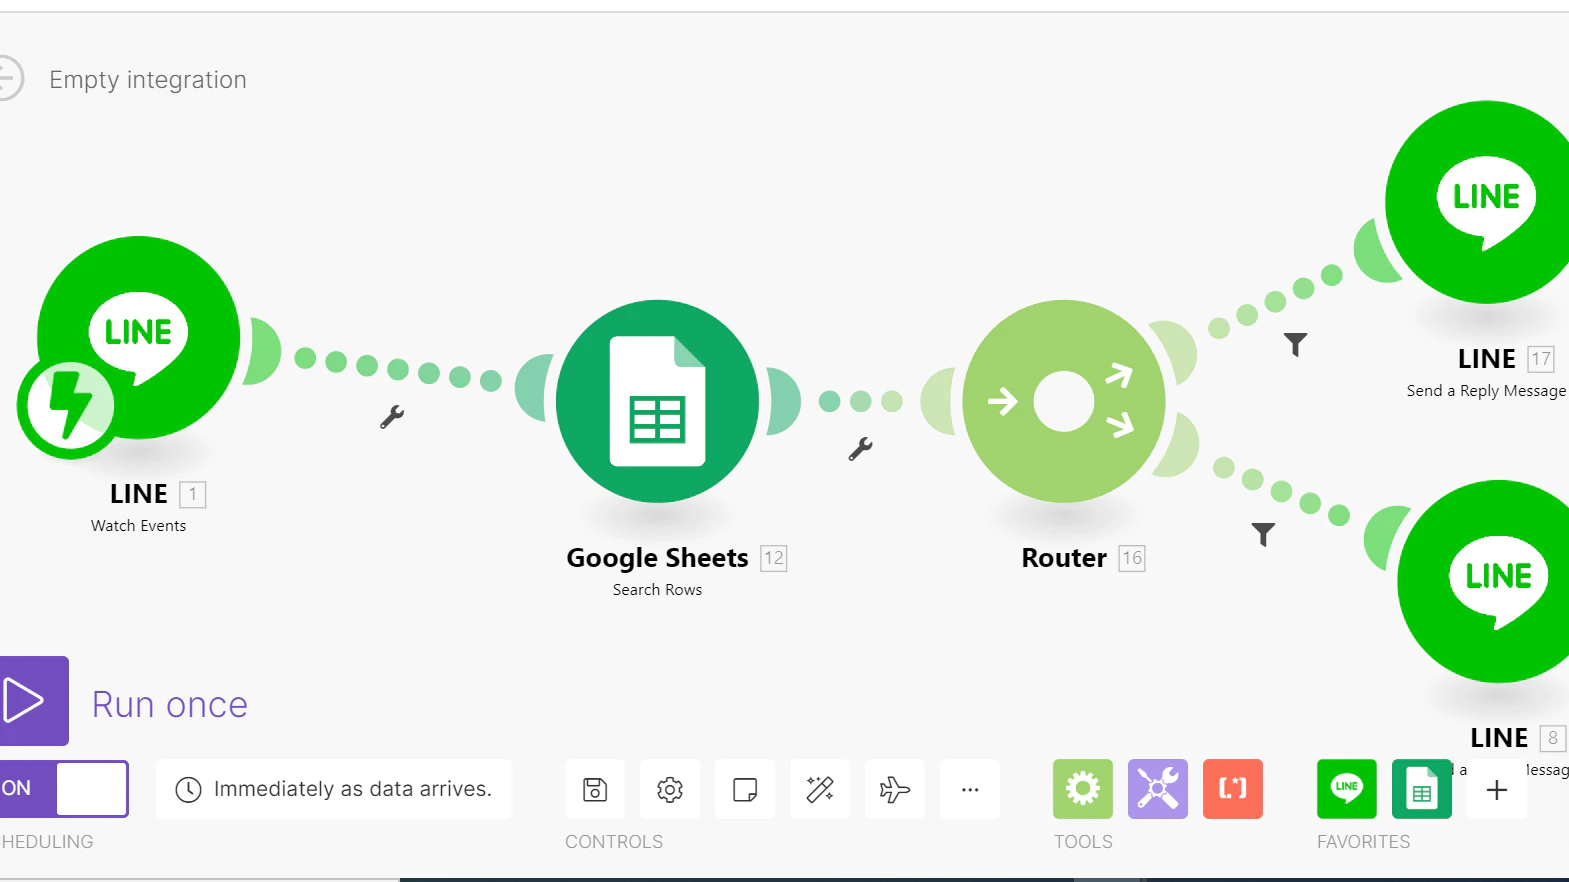The height and width of the screenshot is (882, 1569).
Task: Open the lower LINE module numbered 8
Action: (x=1485, y=581)
